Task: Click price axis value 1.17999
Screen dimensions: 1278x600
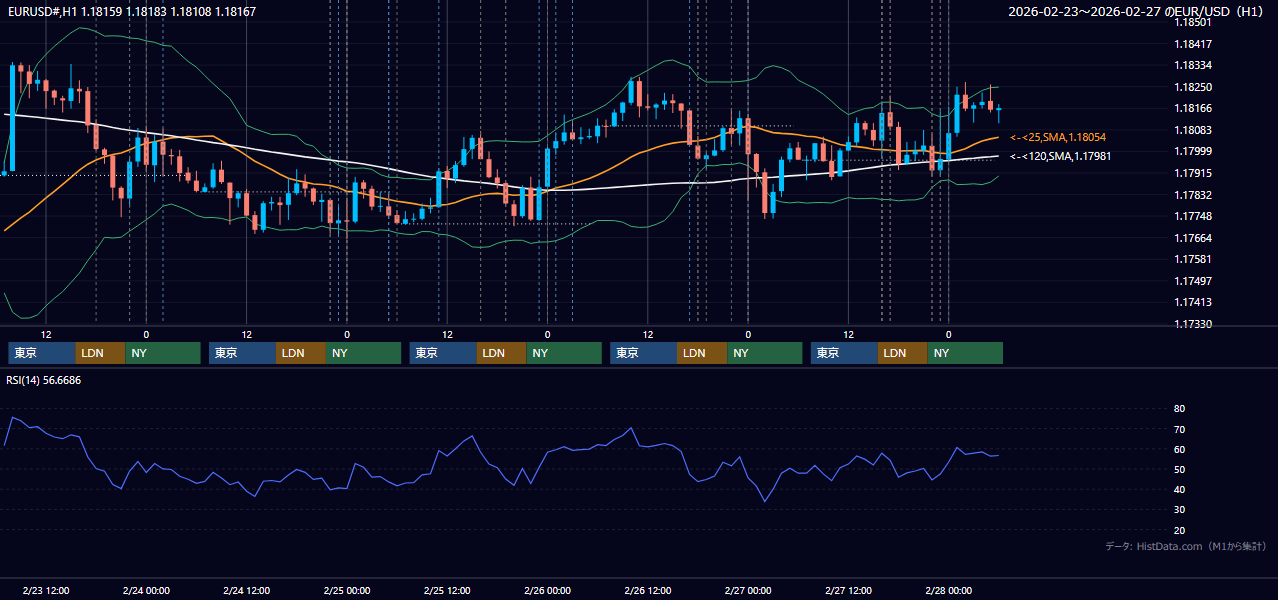Action: pos(1192,151)
